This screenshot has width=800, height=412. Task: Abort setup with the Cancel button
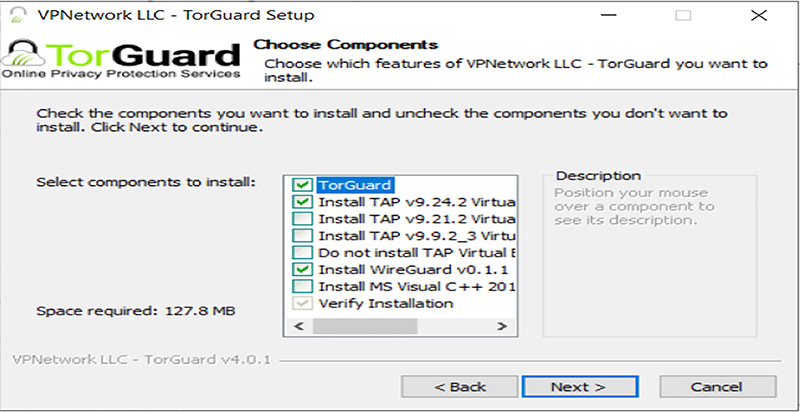[718, 387]
